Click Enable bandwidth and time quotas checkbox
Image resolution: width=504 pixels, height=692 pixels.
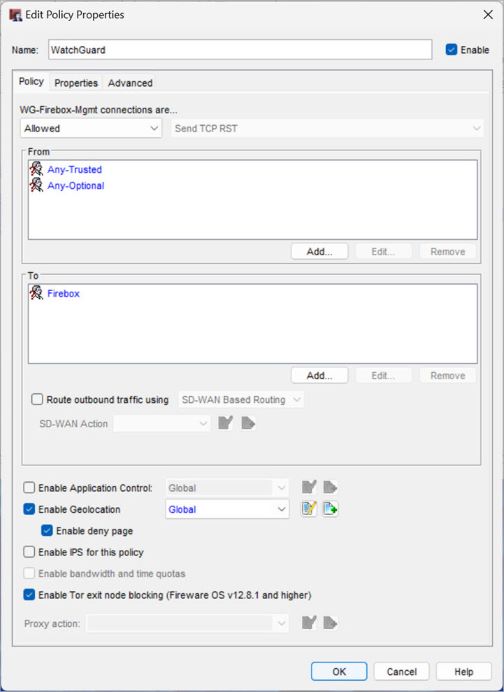29,573
